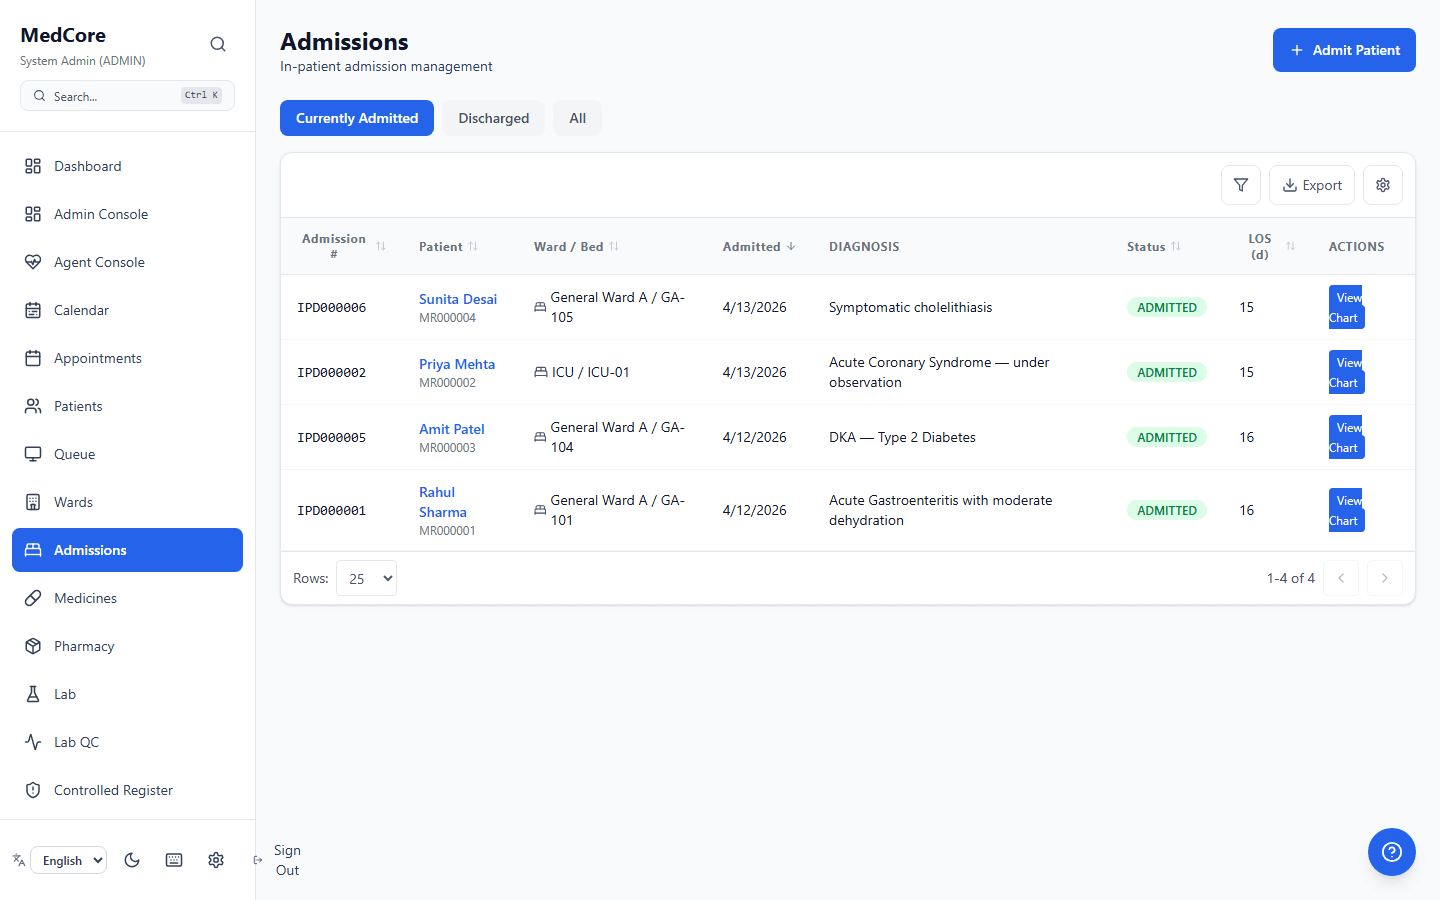Open the Rows per page dropdown
1440x900 pixels.
tap(366, 578)
